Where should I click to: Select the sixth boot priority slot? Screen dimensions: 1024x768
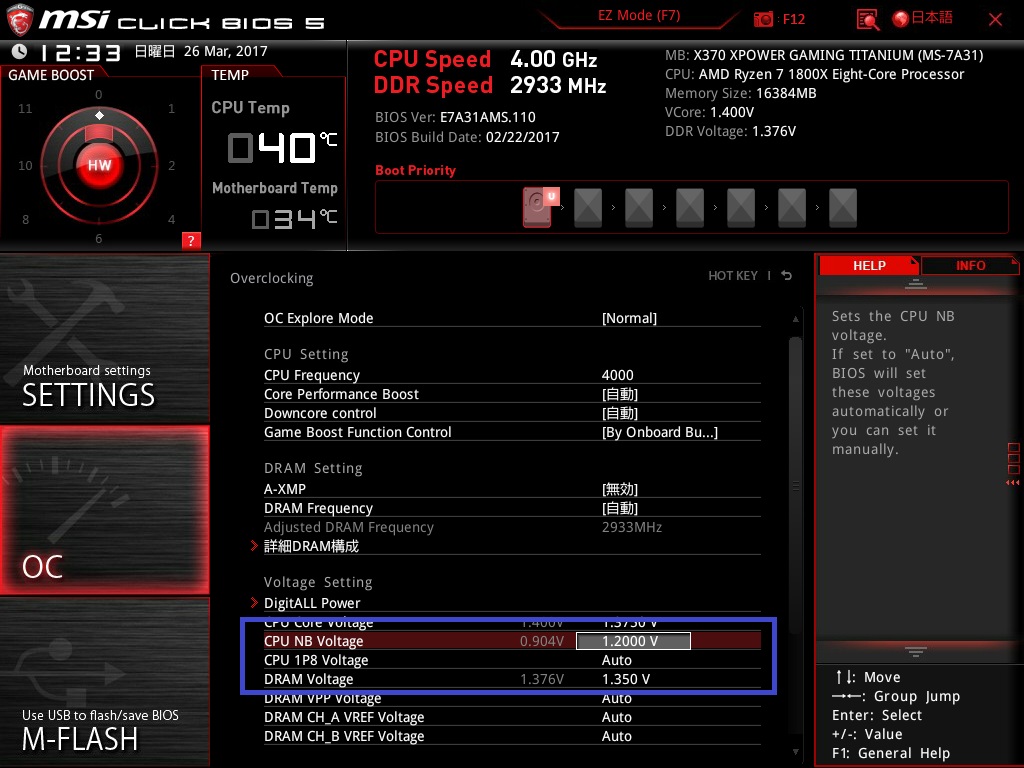pos(792,208)
